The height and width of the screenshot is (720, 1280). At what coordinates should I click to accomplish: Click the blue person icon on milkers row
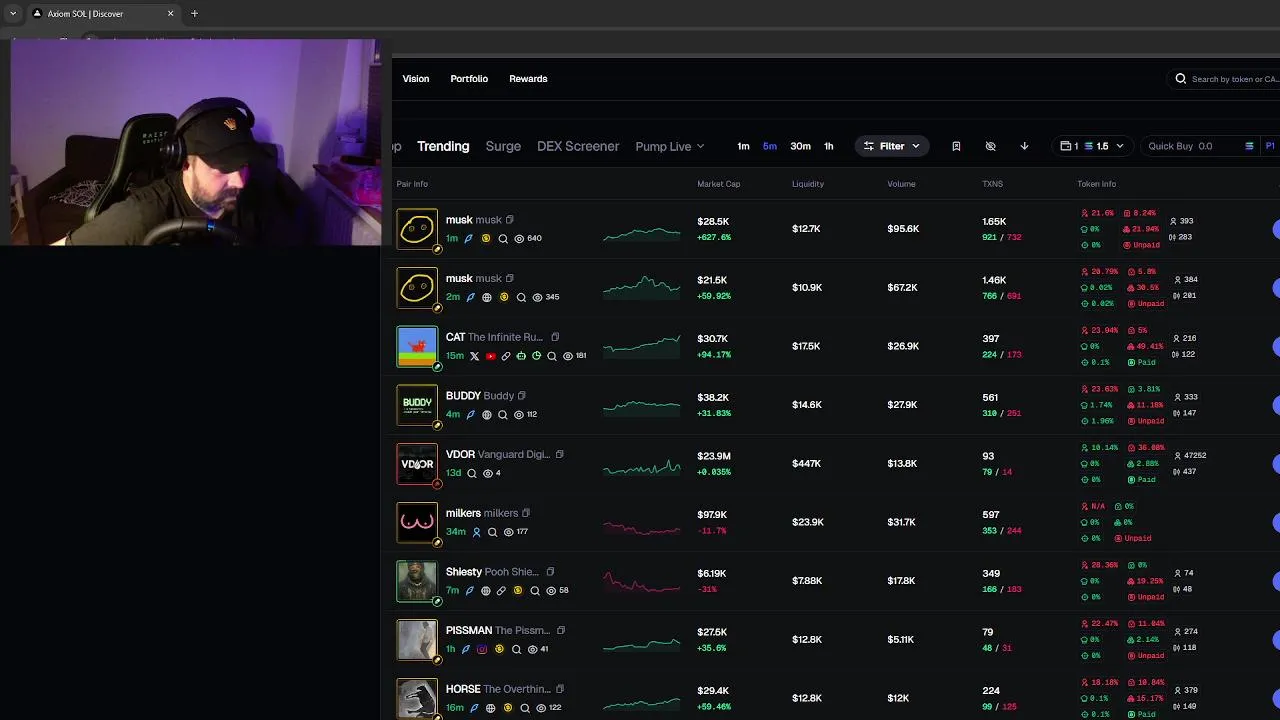tap(476, 532)
